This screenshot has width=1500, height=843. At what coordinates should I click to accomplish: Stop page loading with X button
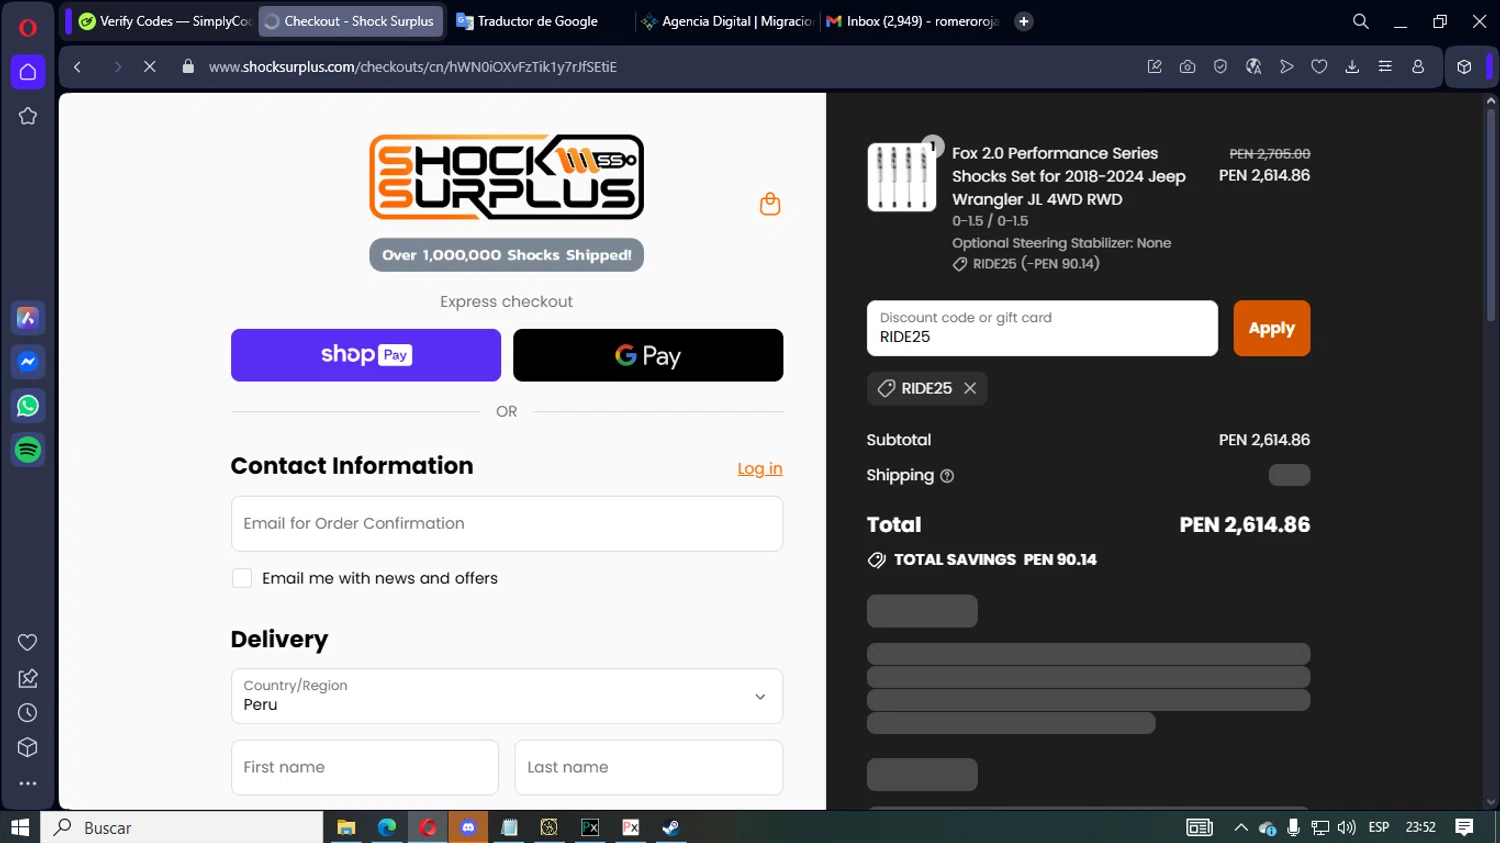coord(149,67)
